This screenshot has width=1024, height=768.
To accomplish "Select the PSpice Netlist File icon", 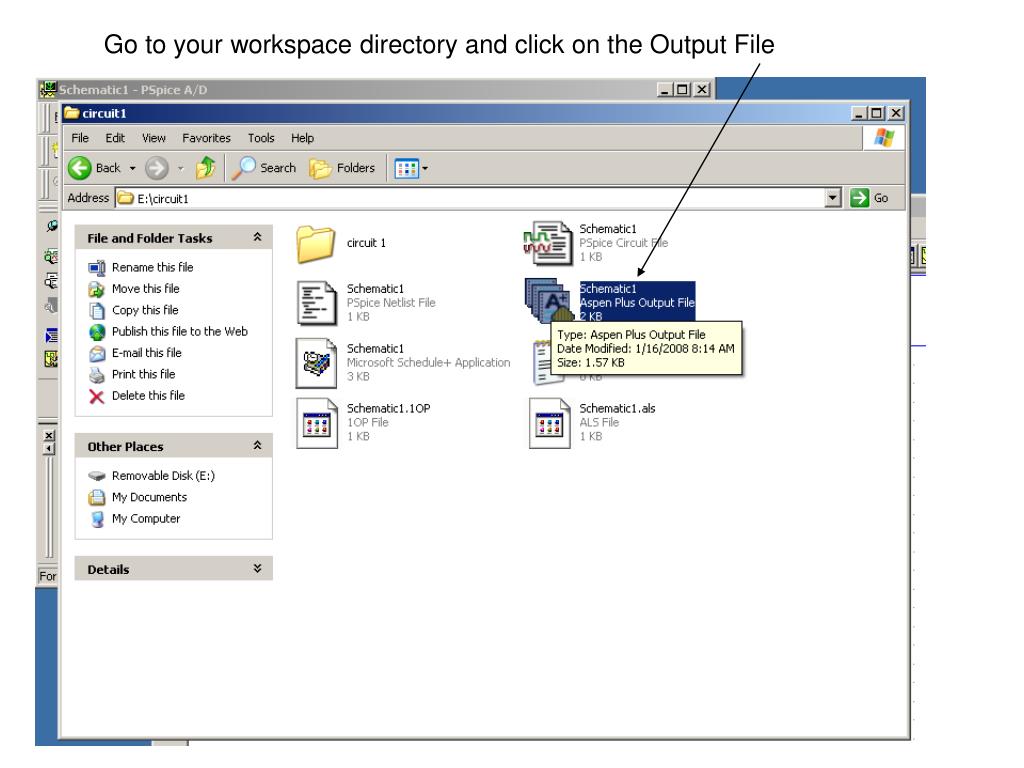I will [x=317, y=302].
